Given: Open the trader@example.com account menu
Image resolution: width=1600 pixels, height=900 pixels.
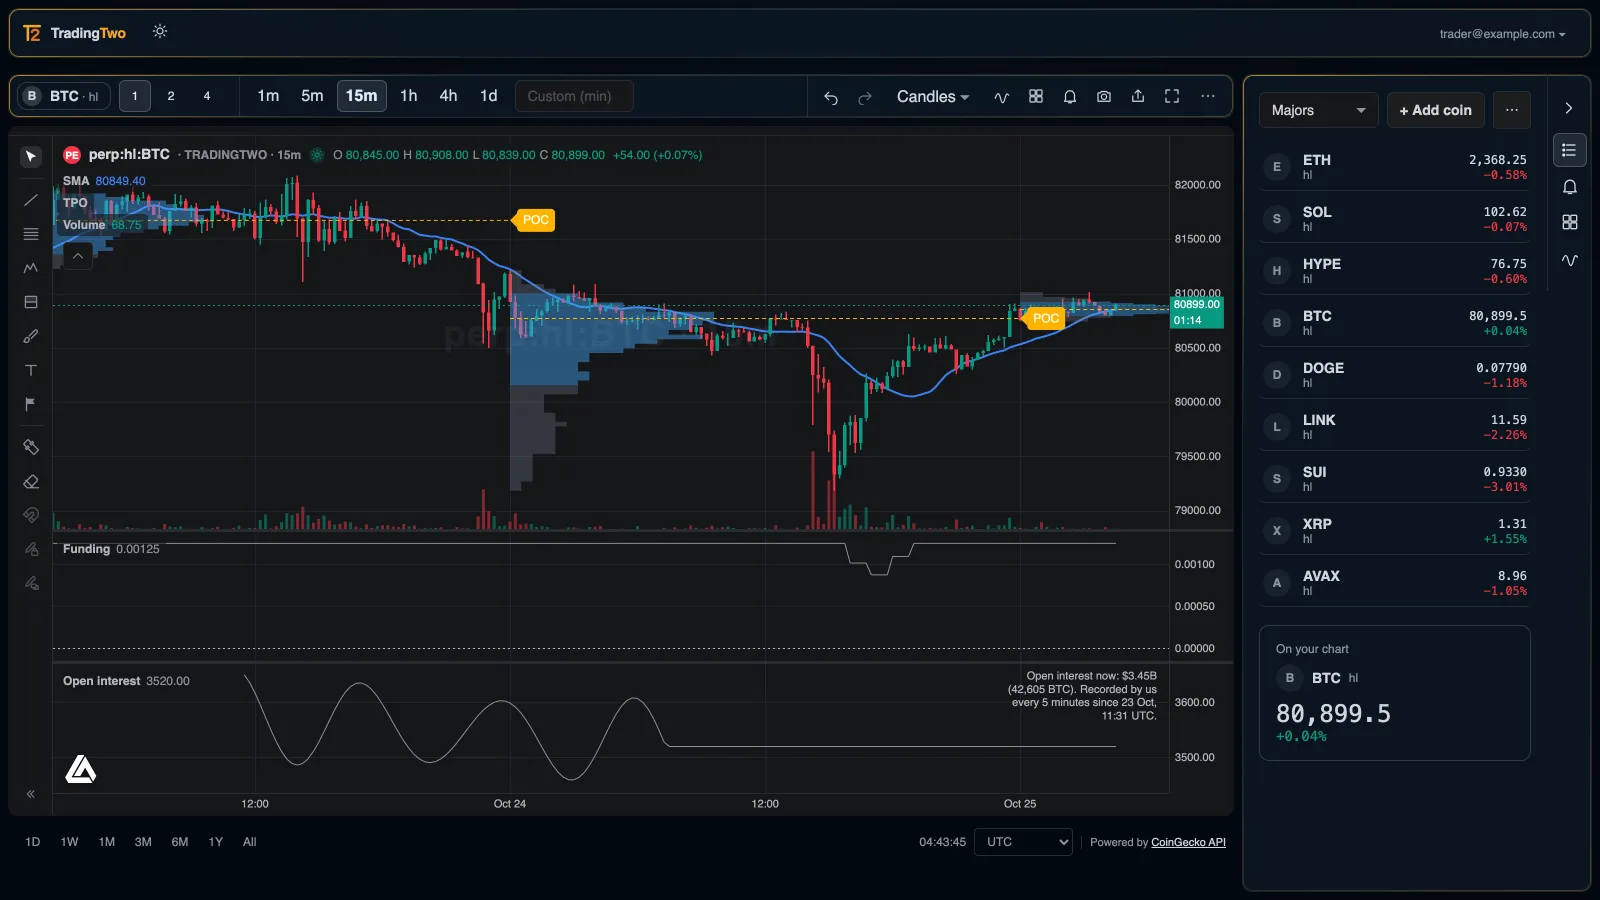Looking at the screenshot, I should click(1502, 34).
